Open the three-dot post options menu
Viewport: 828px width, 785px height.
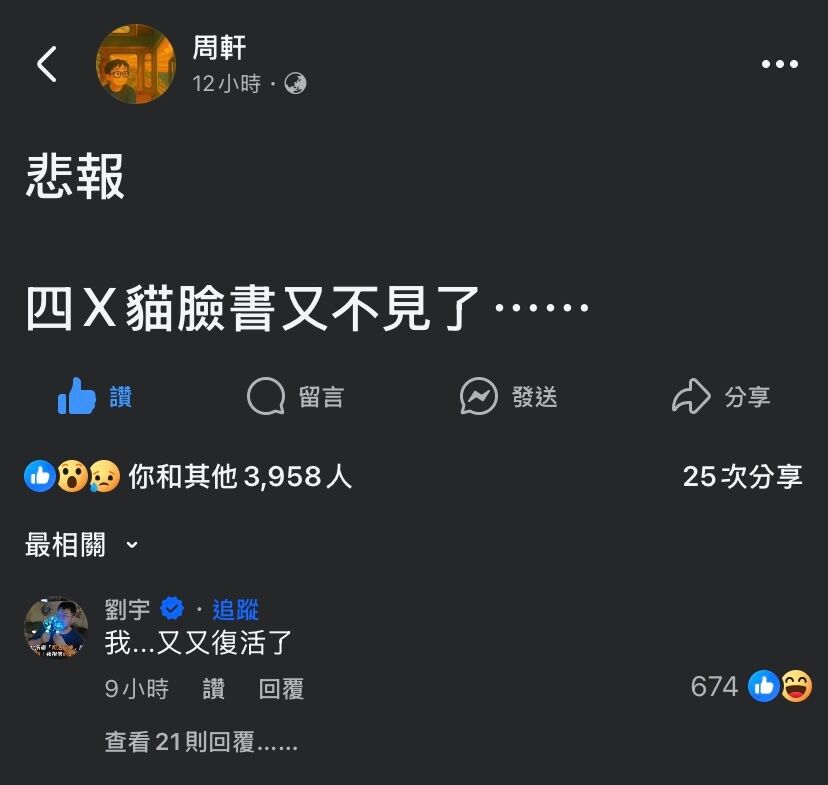coord(779,64)
